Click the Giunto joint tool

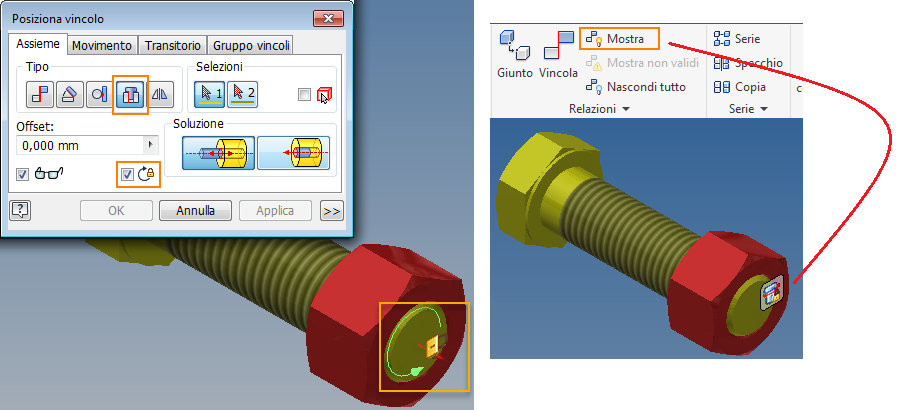(x=515, y=54)
